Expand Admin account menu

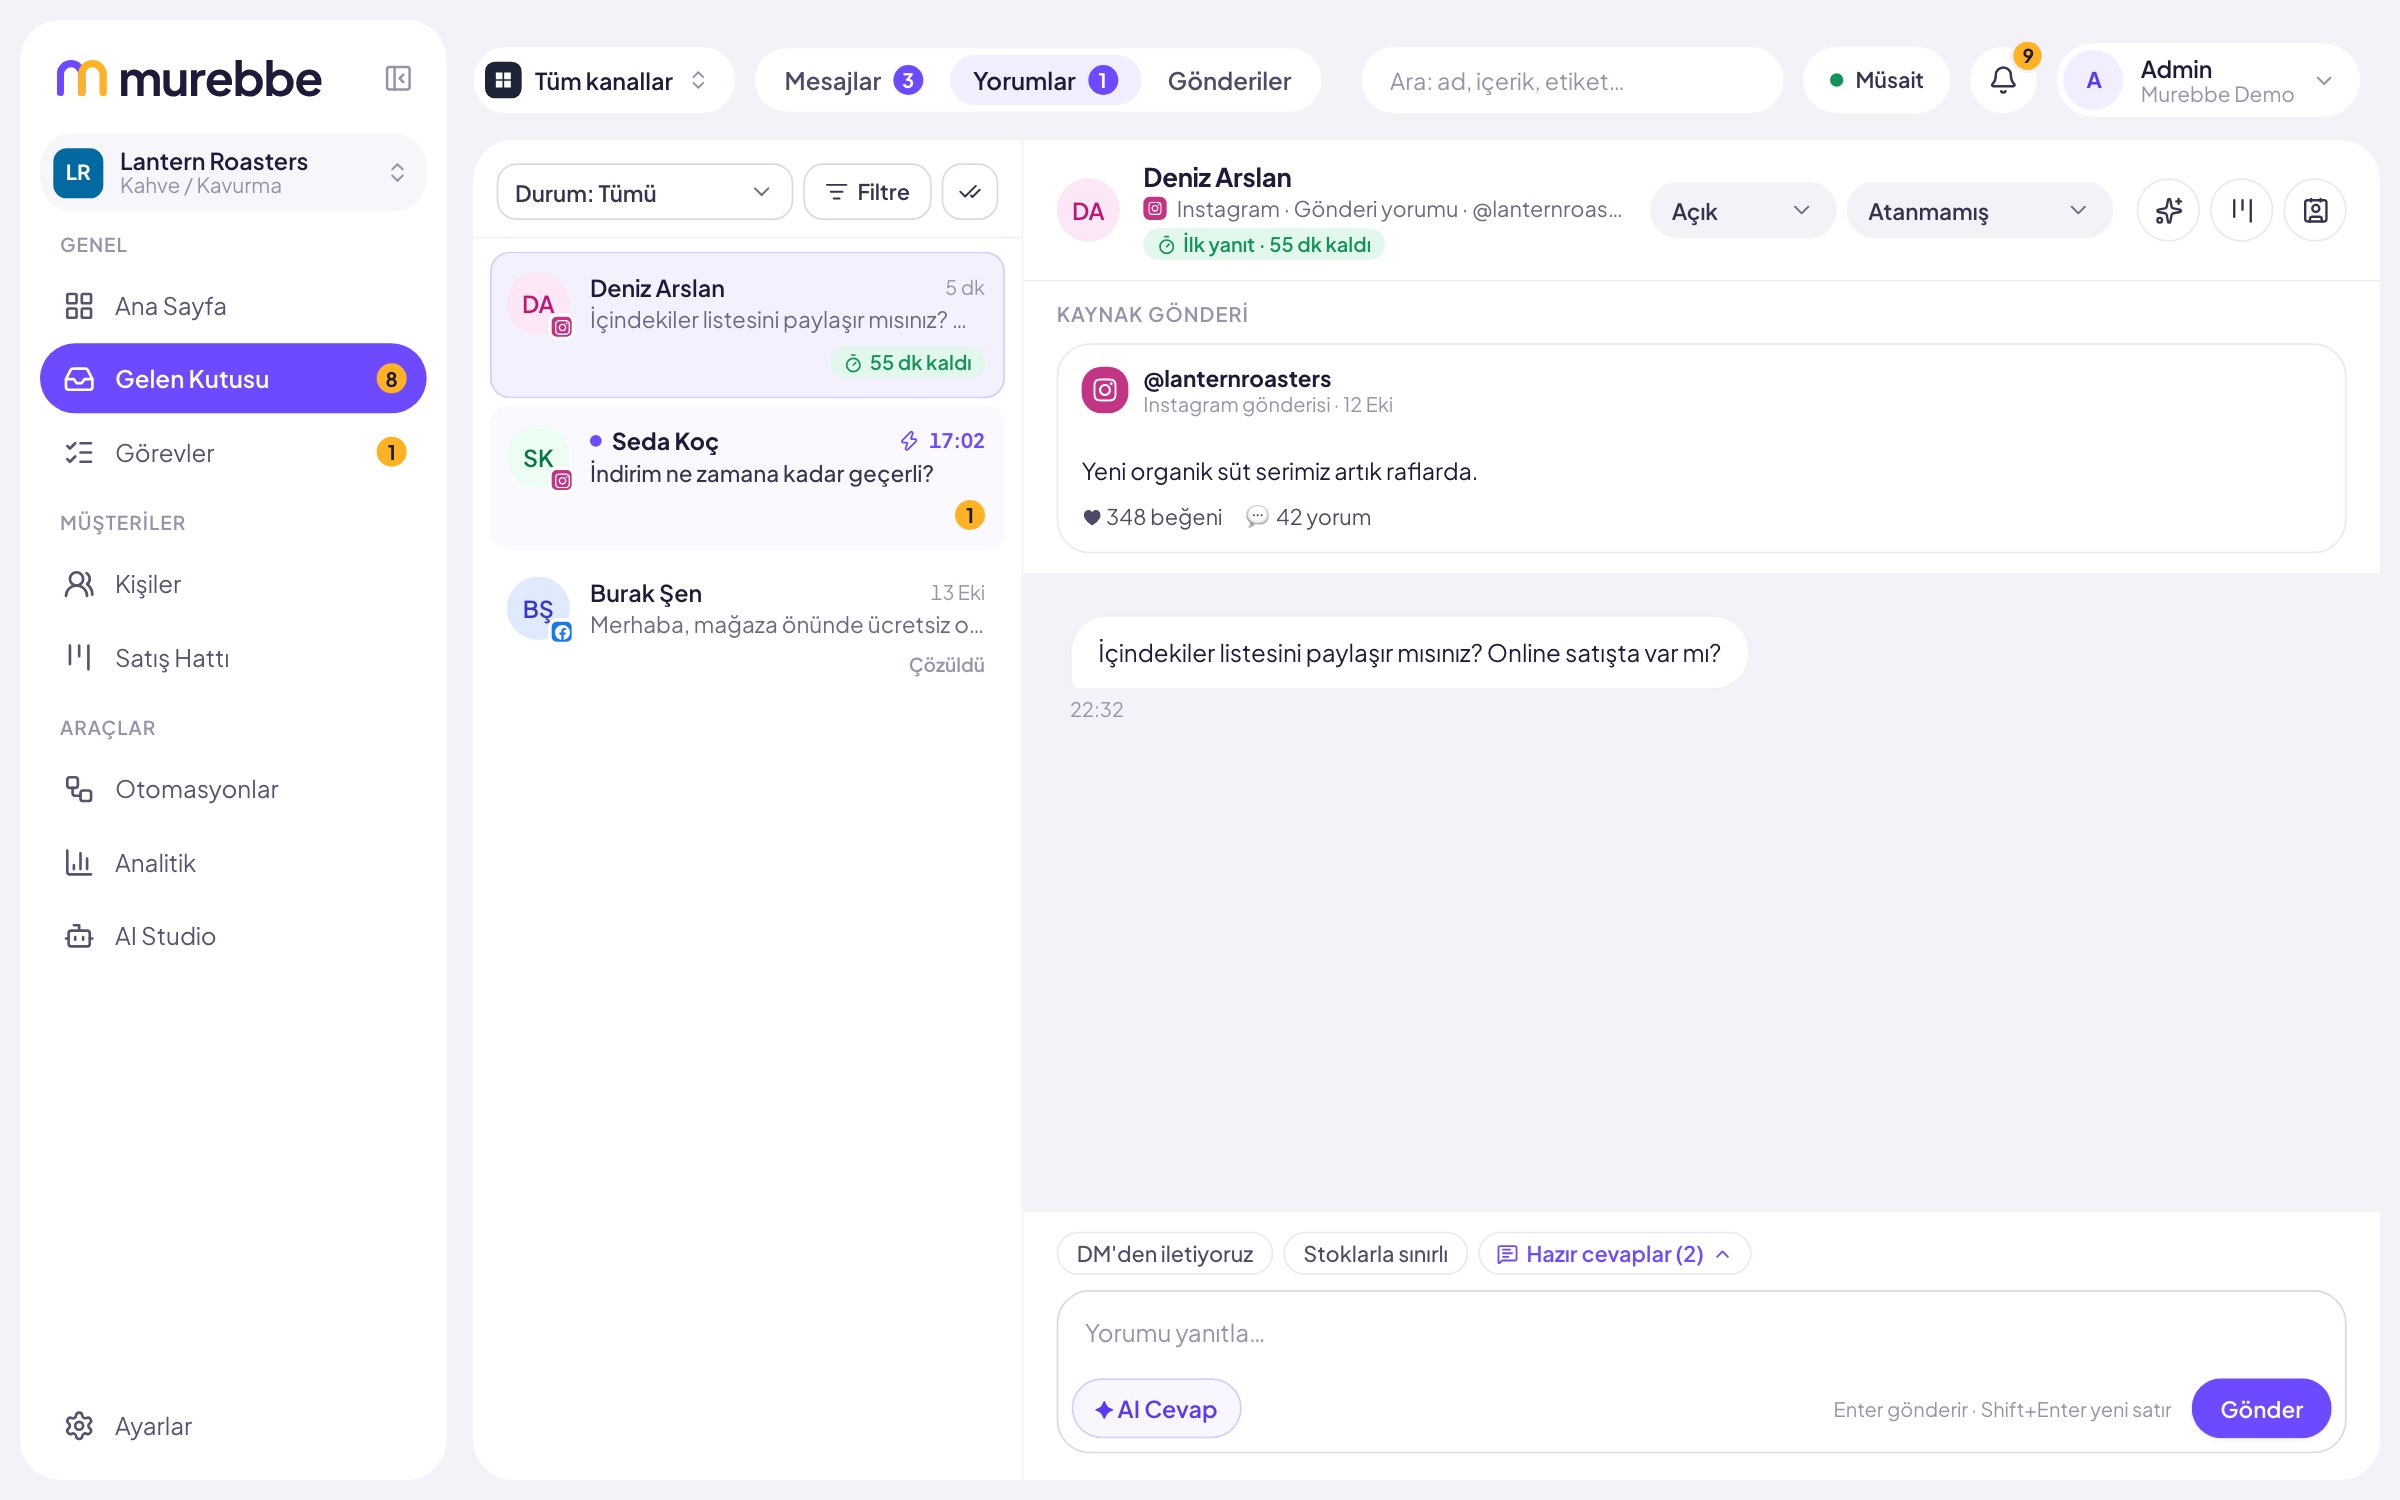[2208, 81]
